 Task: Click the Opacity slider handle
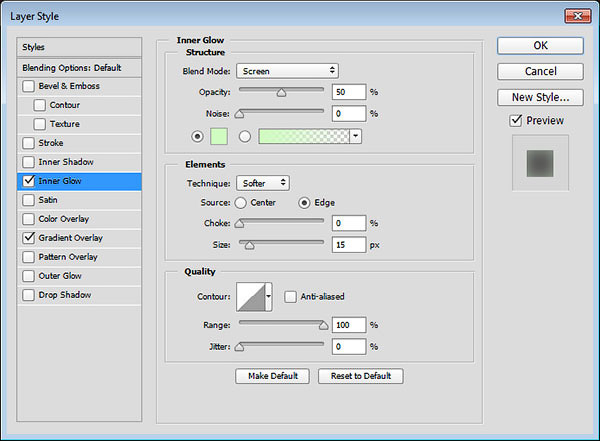(x=281, y=93)
